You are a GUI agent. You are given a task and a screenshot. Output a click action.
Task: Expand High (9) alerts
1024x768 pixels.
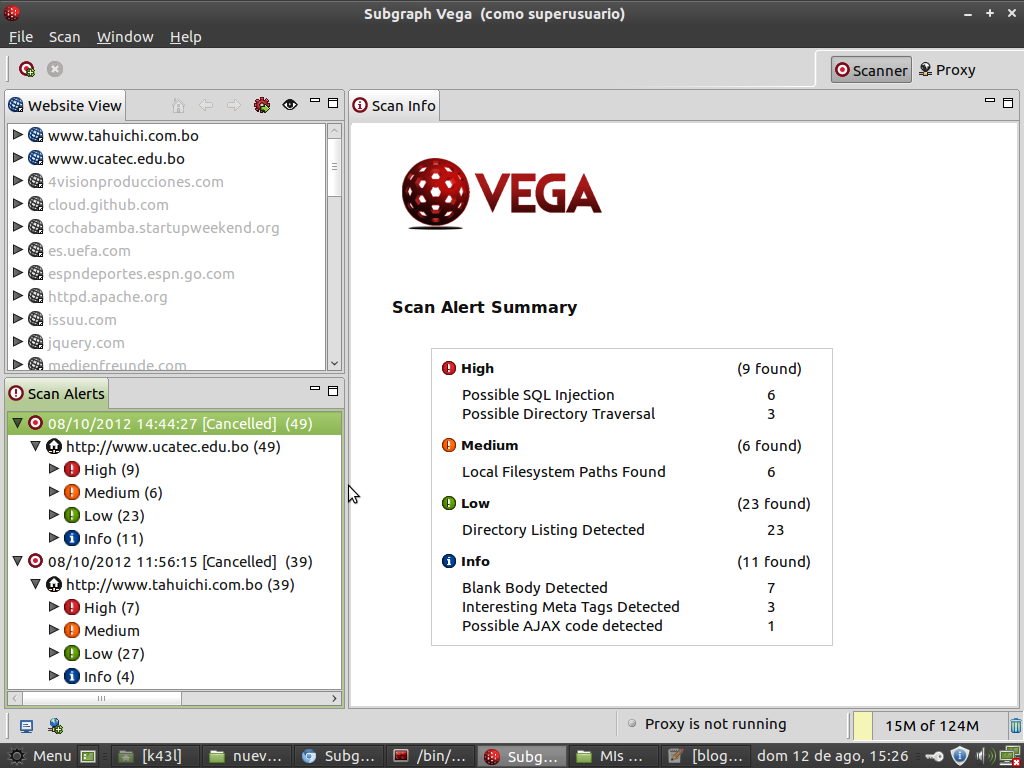pyautogui.click(x=54, y=469)
